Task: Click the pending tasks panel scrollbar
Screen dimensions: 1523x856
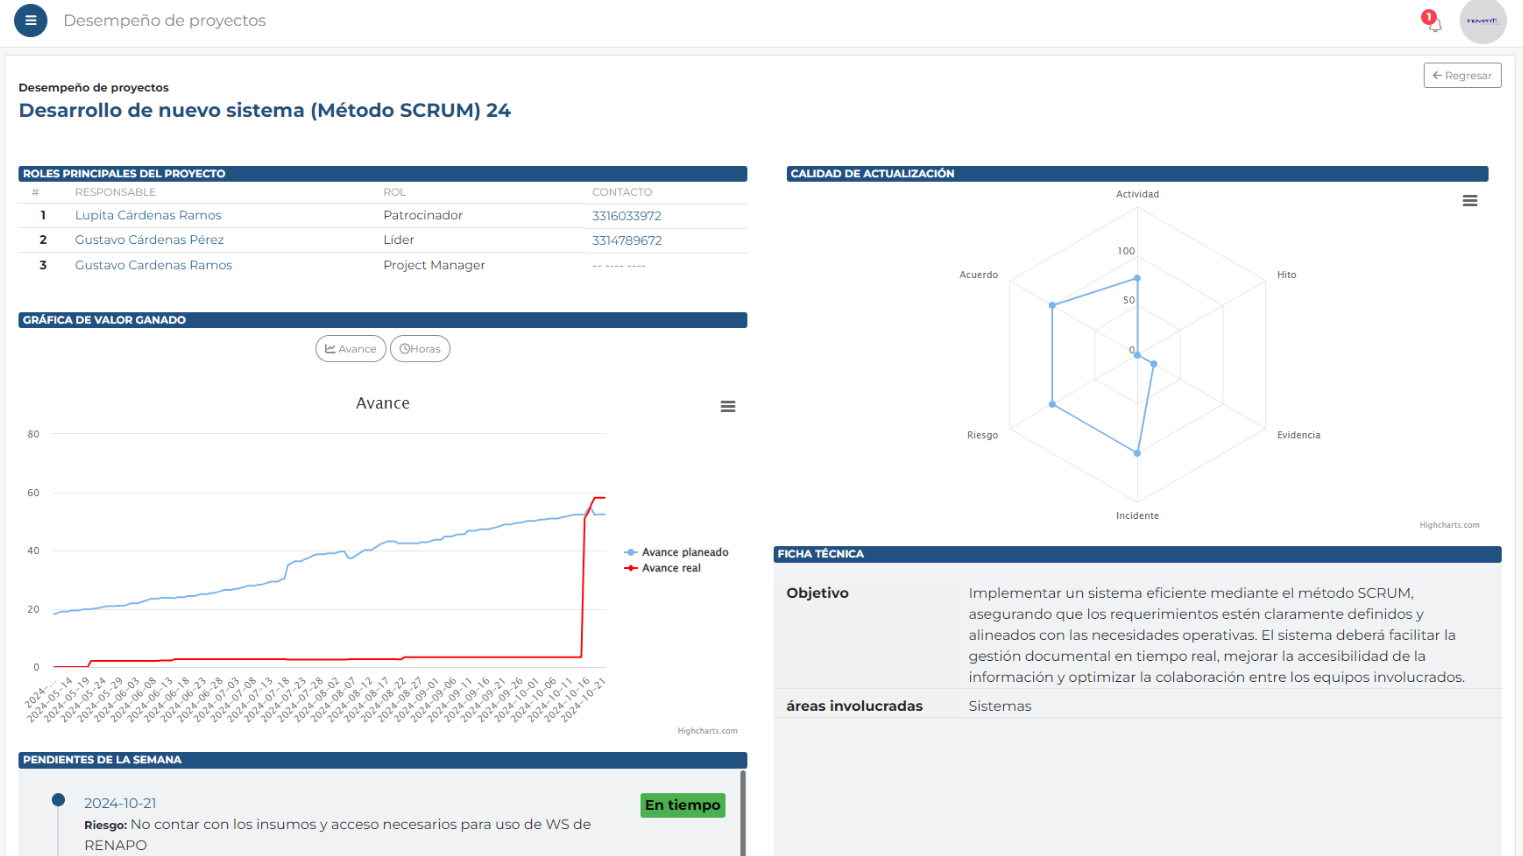Action: [743, 812]
